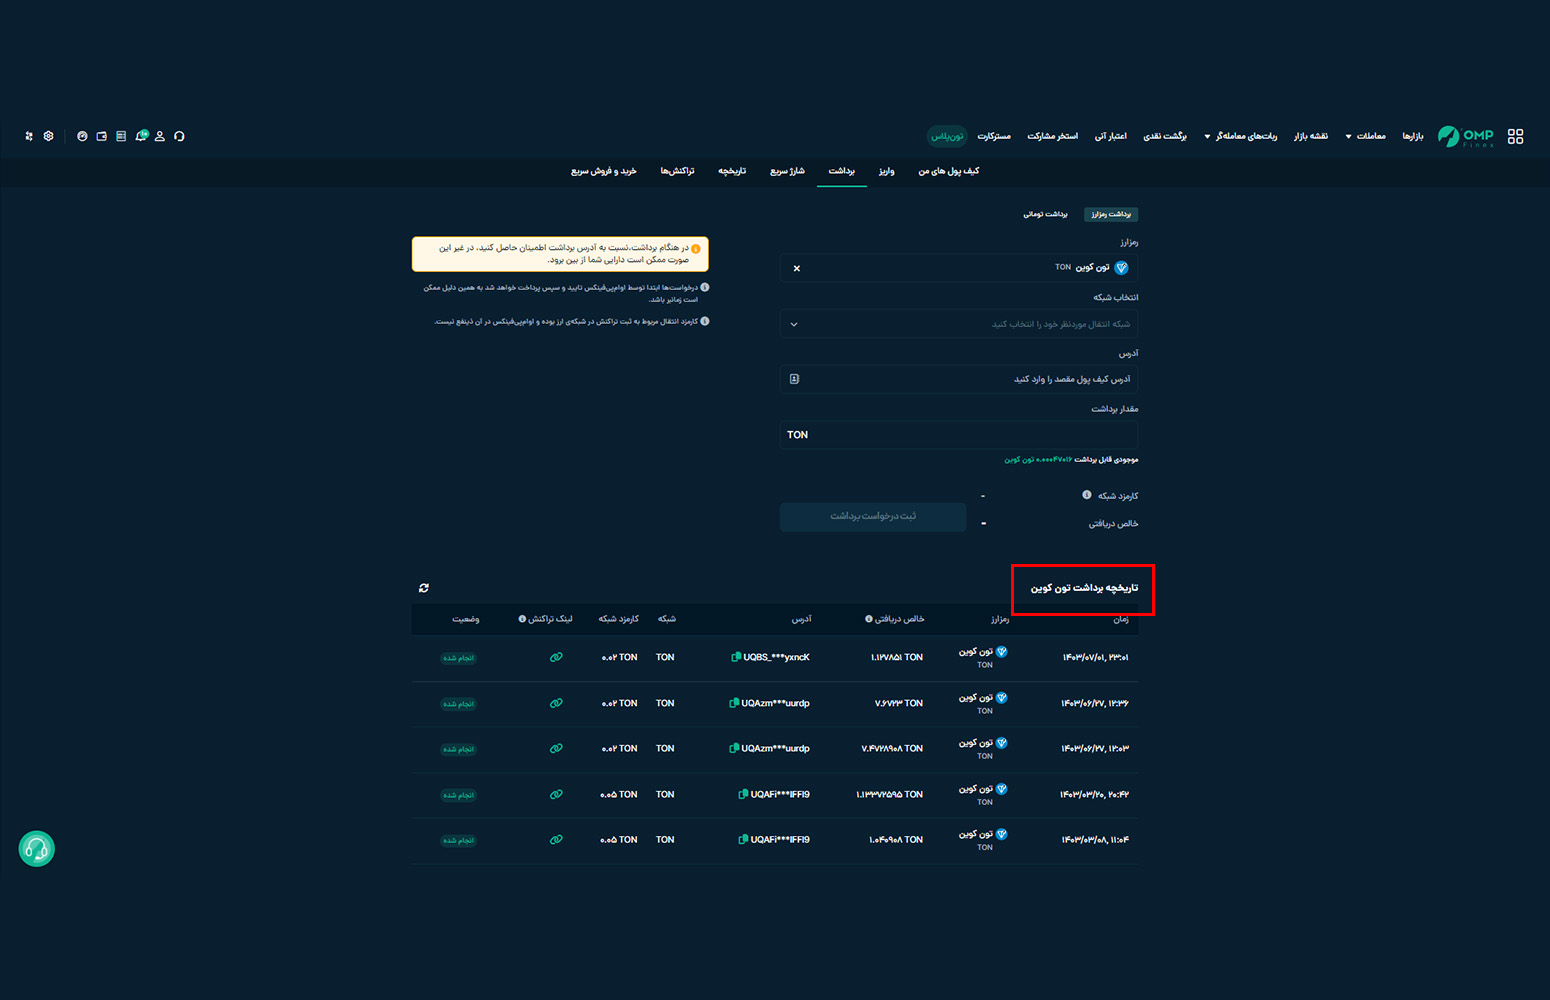1550x1000 pixels.
Task: Go to شارژ سریع tab
Action: [x=787, y=171]
